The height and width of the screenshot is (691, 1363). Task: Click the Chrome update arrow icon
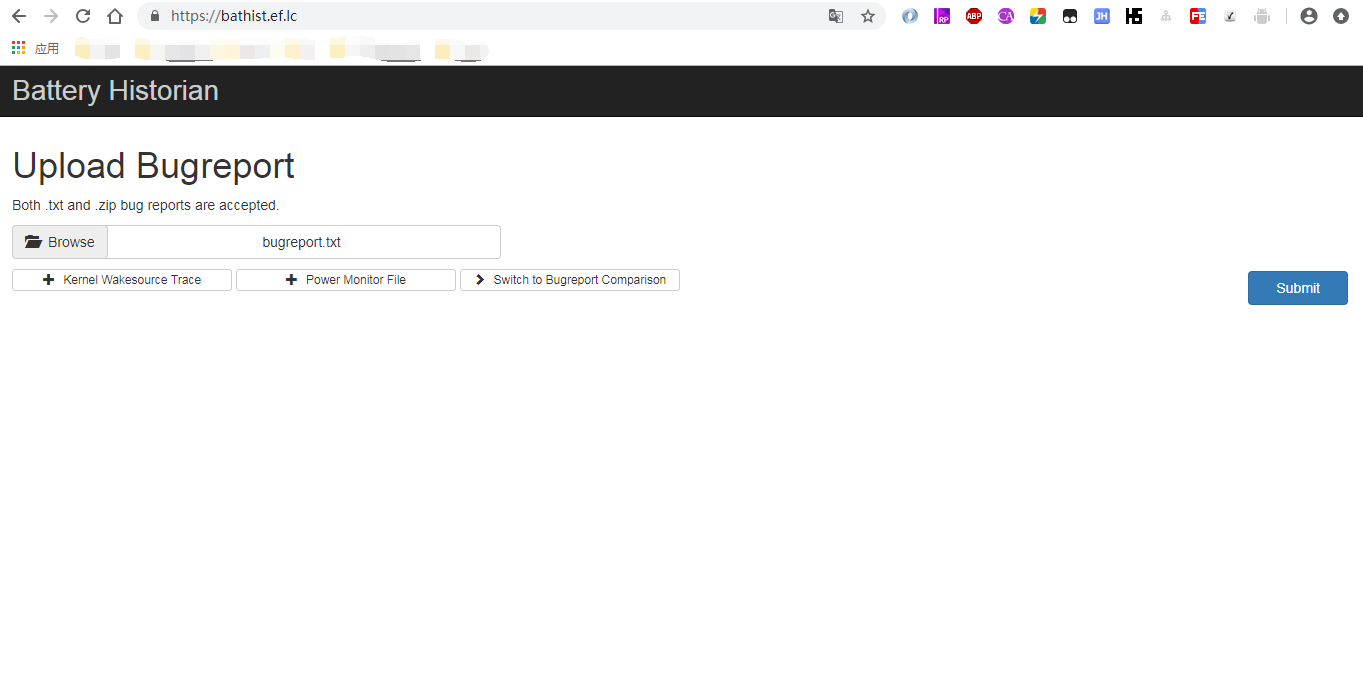1341,16
